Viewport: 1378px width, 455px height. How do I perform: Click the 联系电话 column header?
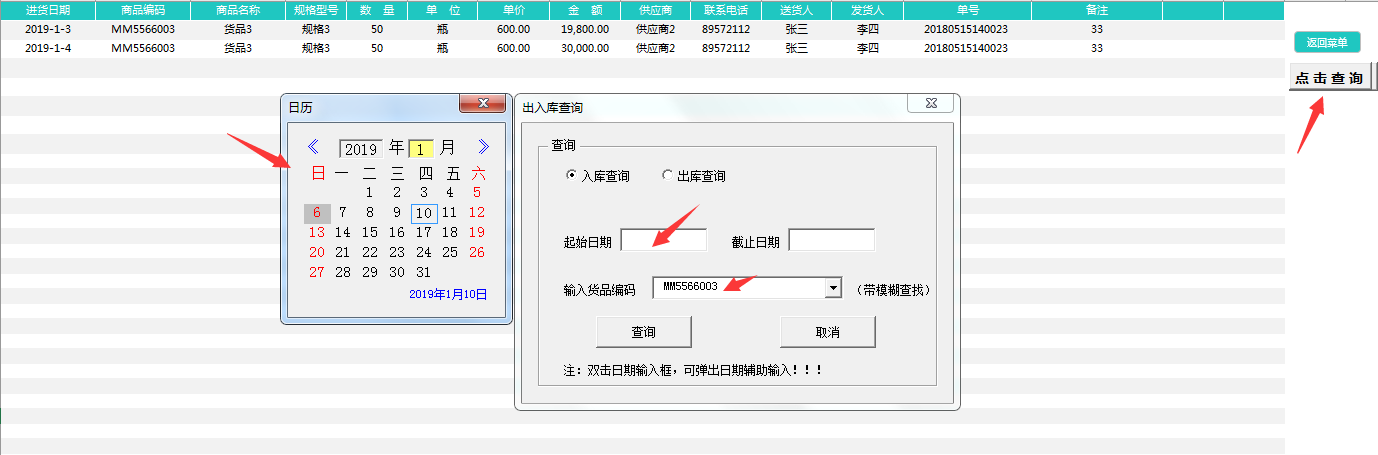coord(726,10)
